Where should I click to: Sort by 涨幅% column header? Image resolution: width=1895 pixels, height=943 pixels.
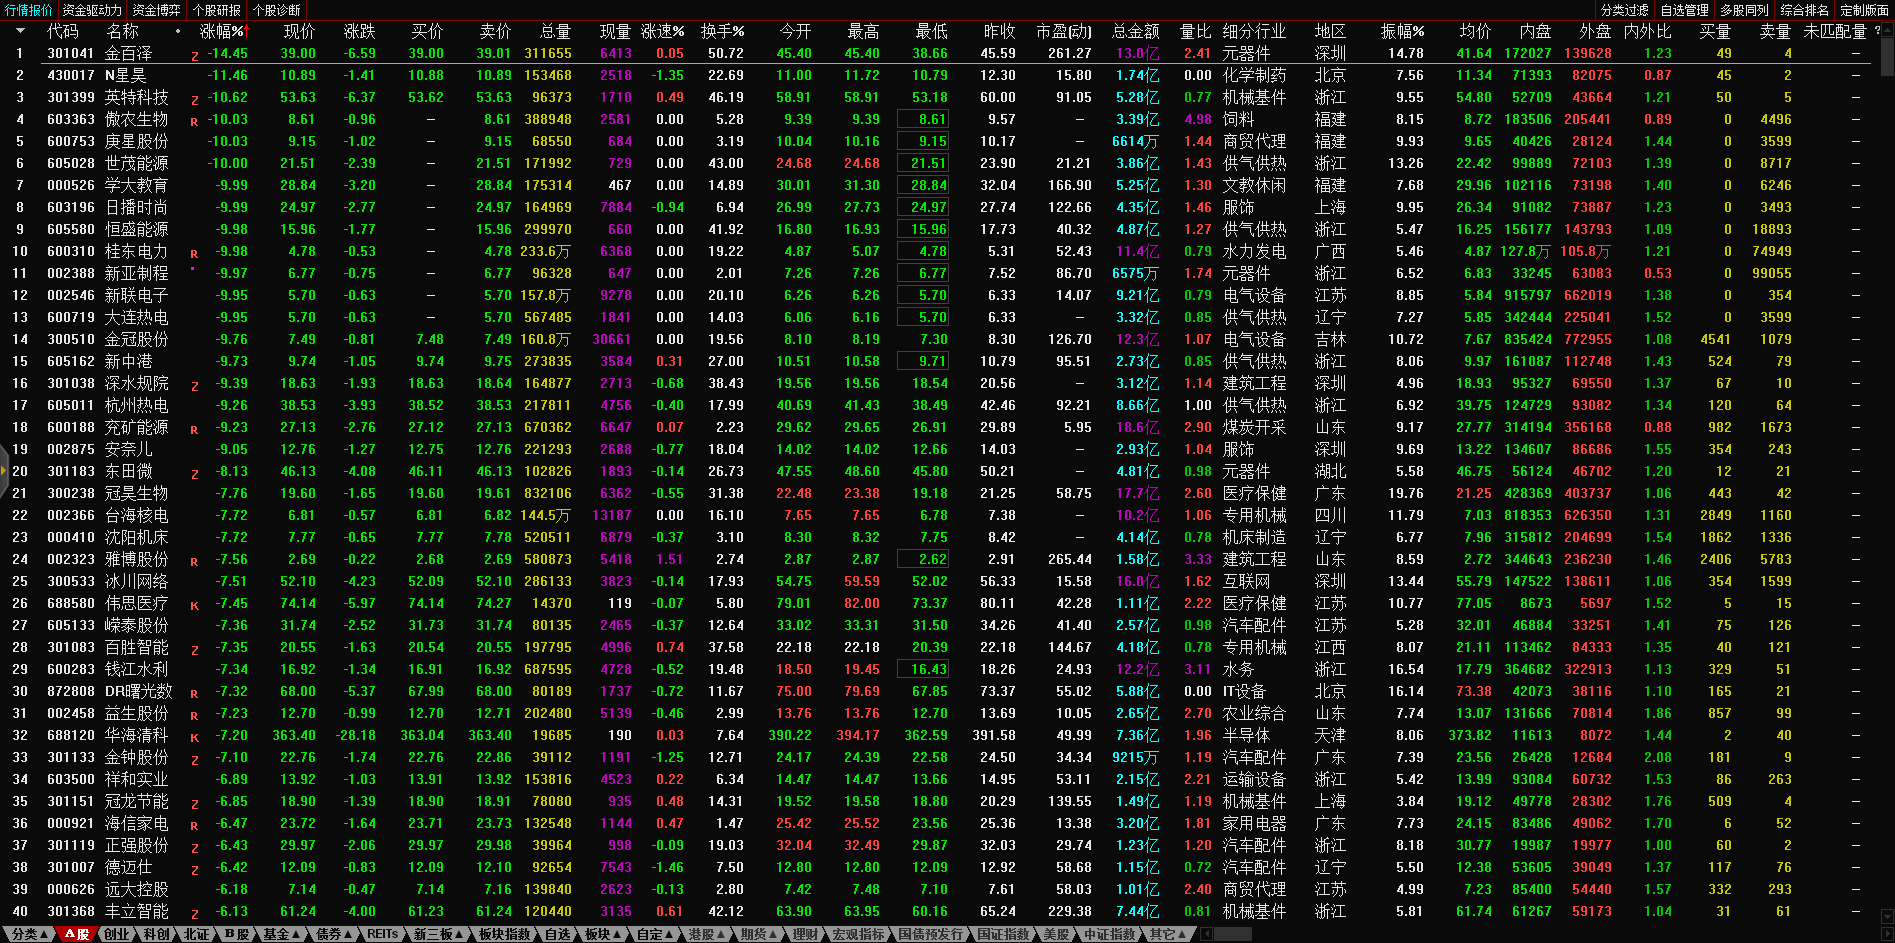click(x=221, y=31)
